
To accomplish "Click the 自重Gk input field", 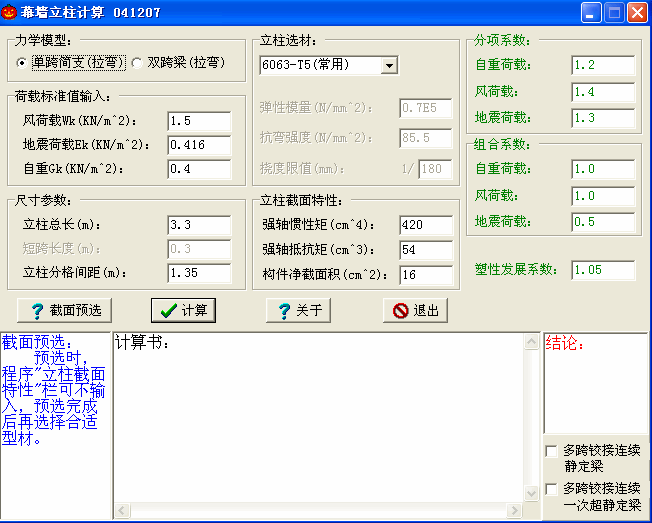I will 199,169.
